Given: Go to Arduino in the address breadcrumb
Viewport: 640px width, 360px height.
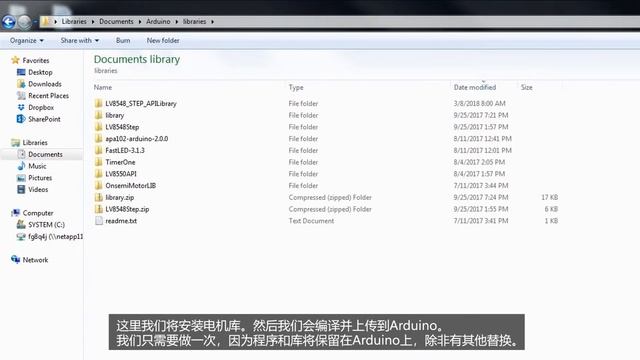Looking at the screenshot, I should click(158, 22).
